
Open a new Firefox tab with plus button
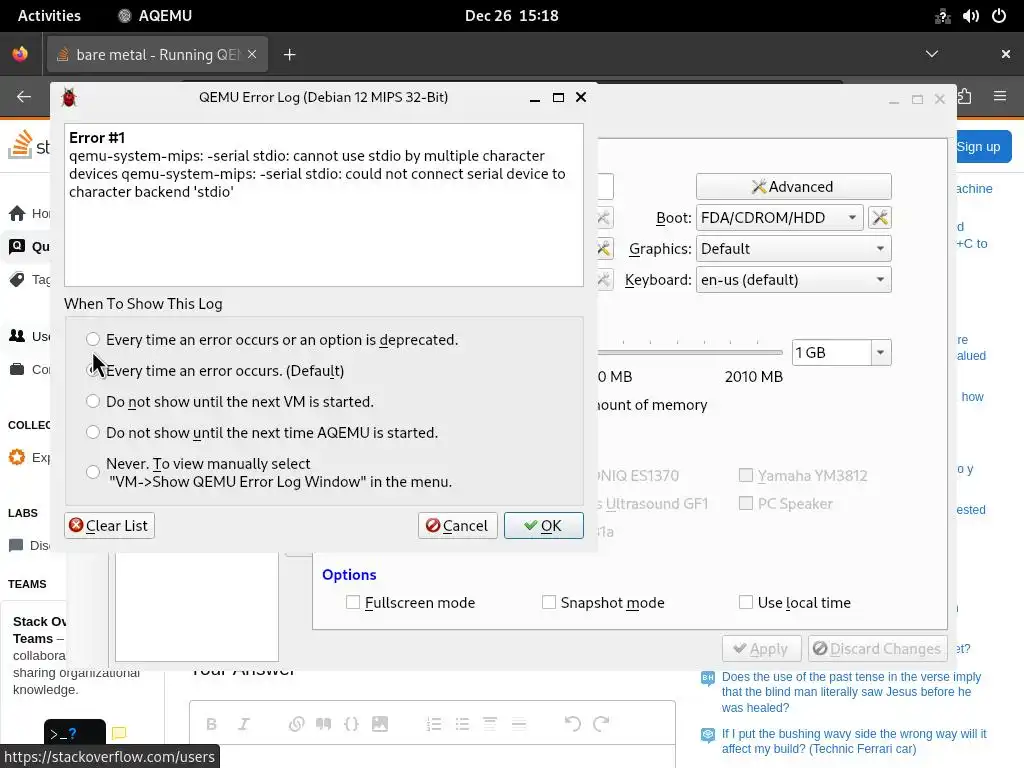(x=290, y=55)
